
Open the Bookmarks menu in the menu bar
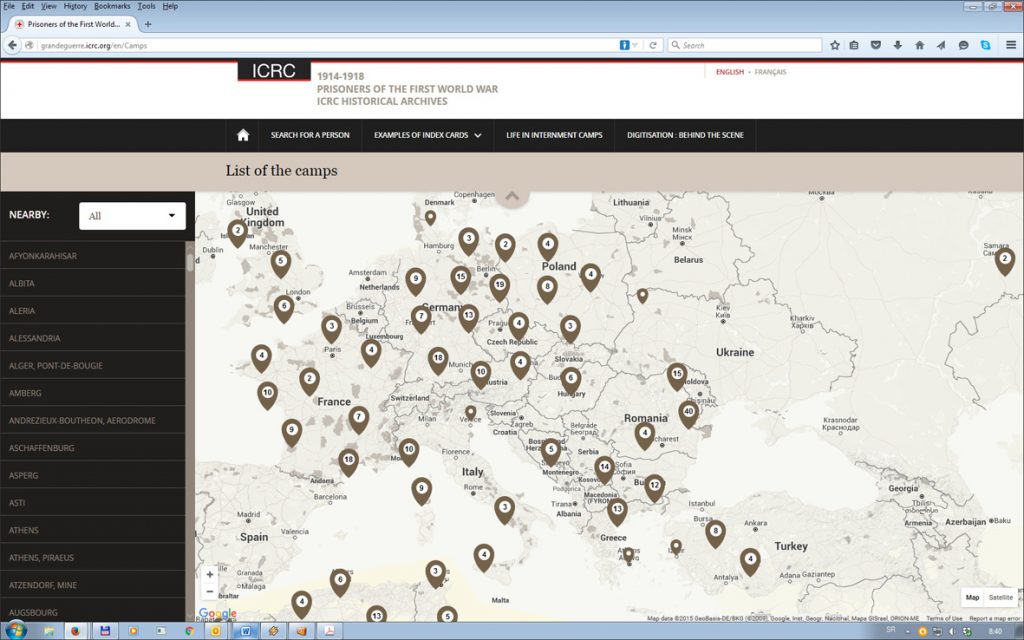[x=112, y=6]
